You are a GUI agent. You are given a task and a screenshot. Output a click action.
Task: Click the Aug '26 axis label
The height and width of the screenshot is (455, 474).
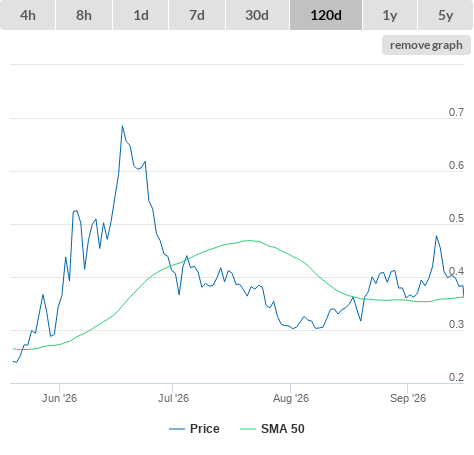(x=291, y=398)
